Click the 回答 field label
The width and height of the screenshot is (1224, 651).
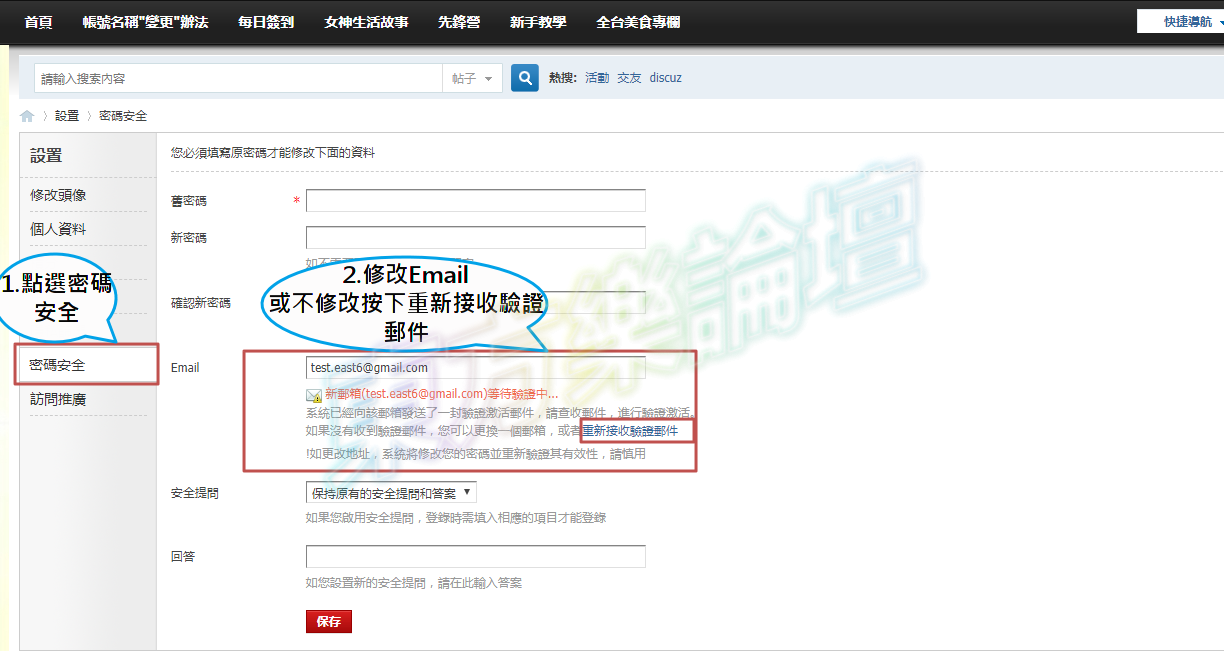(183, 556)
